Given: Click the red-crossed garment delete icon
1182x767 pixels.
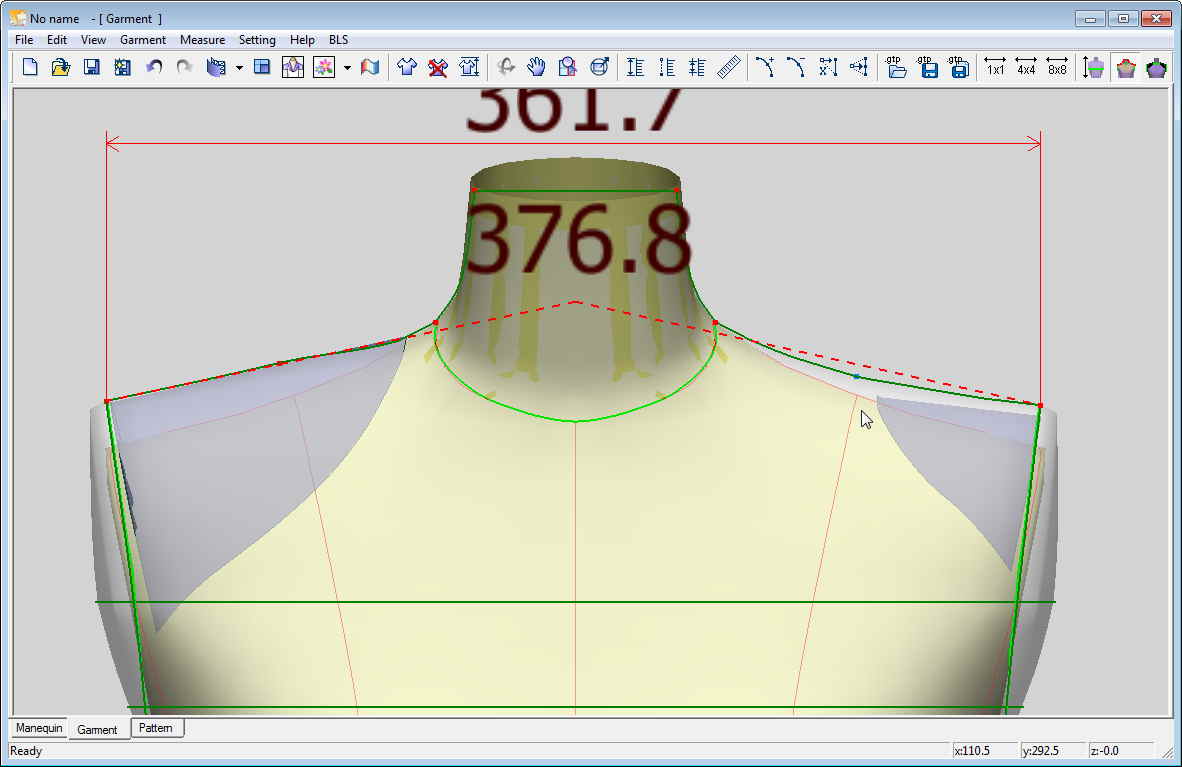Looking at the screenshot, I should click(x=438, y=67).
